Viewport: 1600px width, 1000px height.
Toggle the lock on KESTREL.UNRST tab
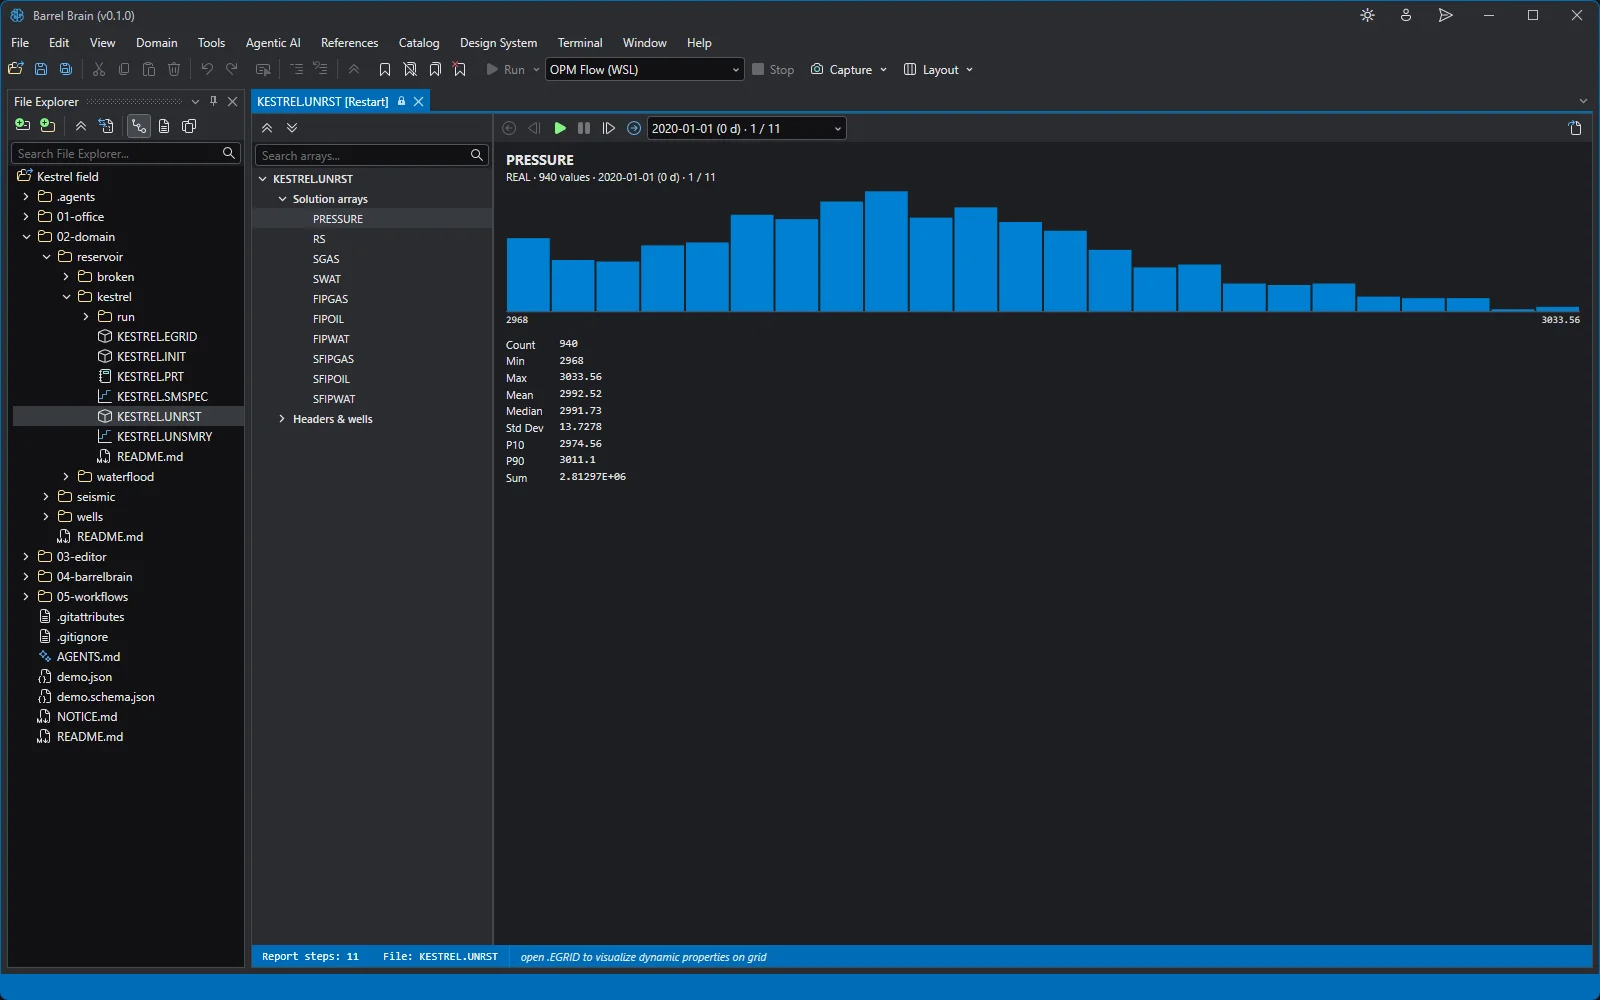pos(401,101)
